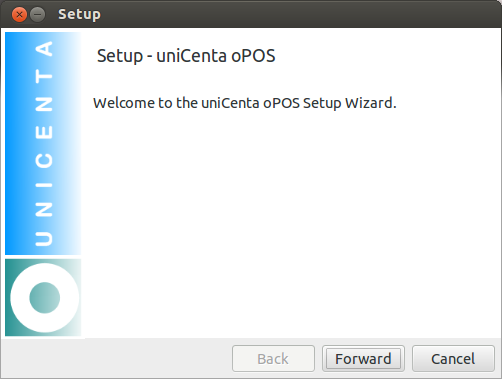
Task: Click the teal dot inside the logo ring
Action: click(x=45, y=298)
